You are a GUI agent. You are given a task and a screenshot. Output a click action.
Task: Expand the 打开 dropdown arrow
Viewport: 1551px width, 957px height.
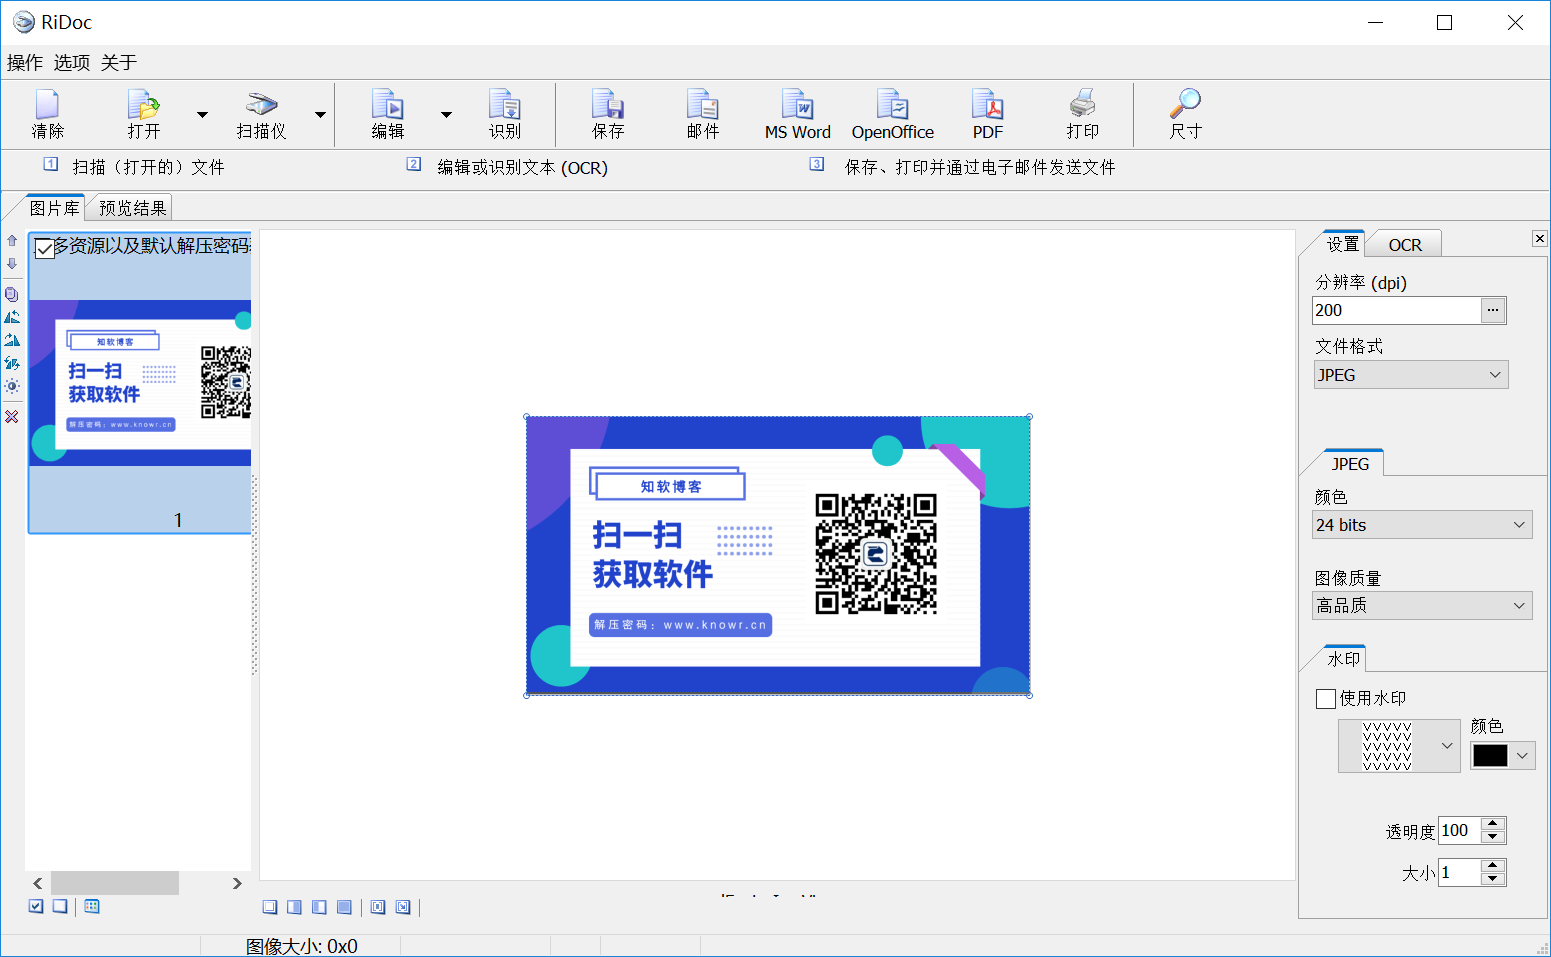pyautogui.click(x=202, y=115)
